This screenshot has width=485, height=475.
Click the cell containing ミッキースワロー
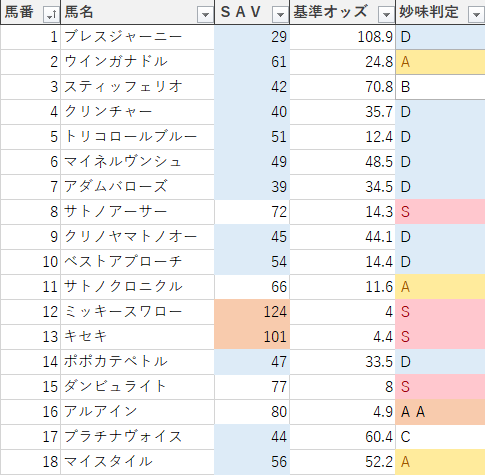click(x=137, y=312)
